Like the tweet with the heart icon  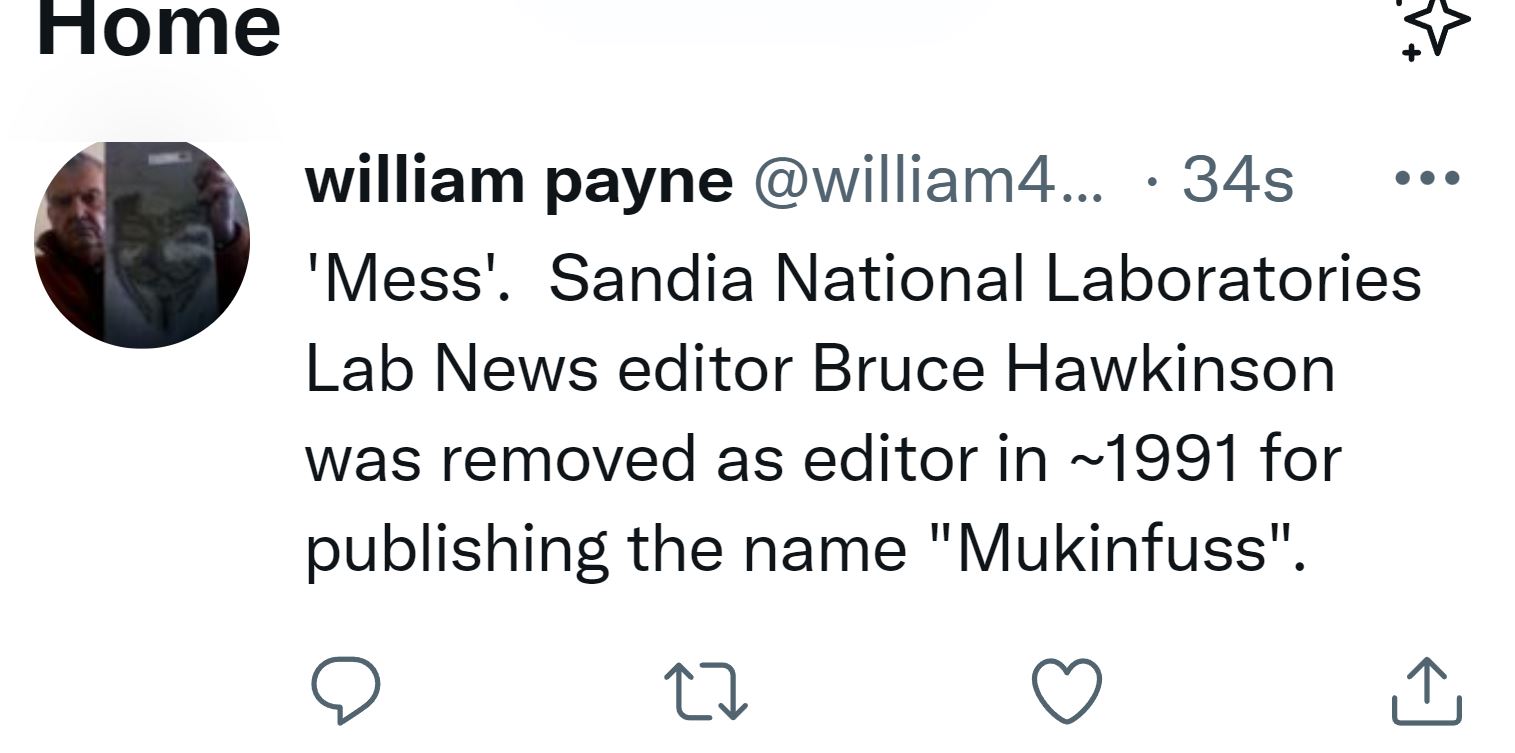tap(1066, 691)
